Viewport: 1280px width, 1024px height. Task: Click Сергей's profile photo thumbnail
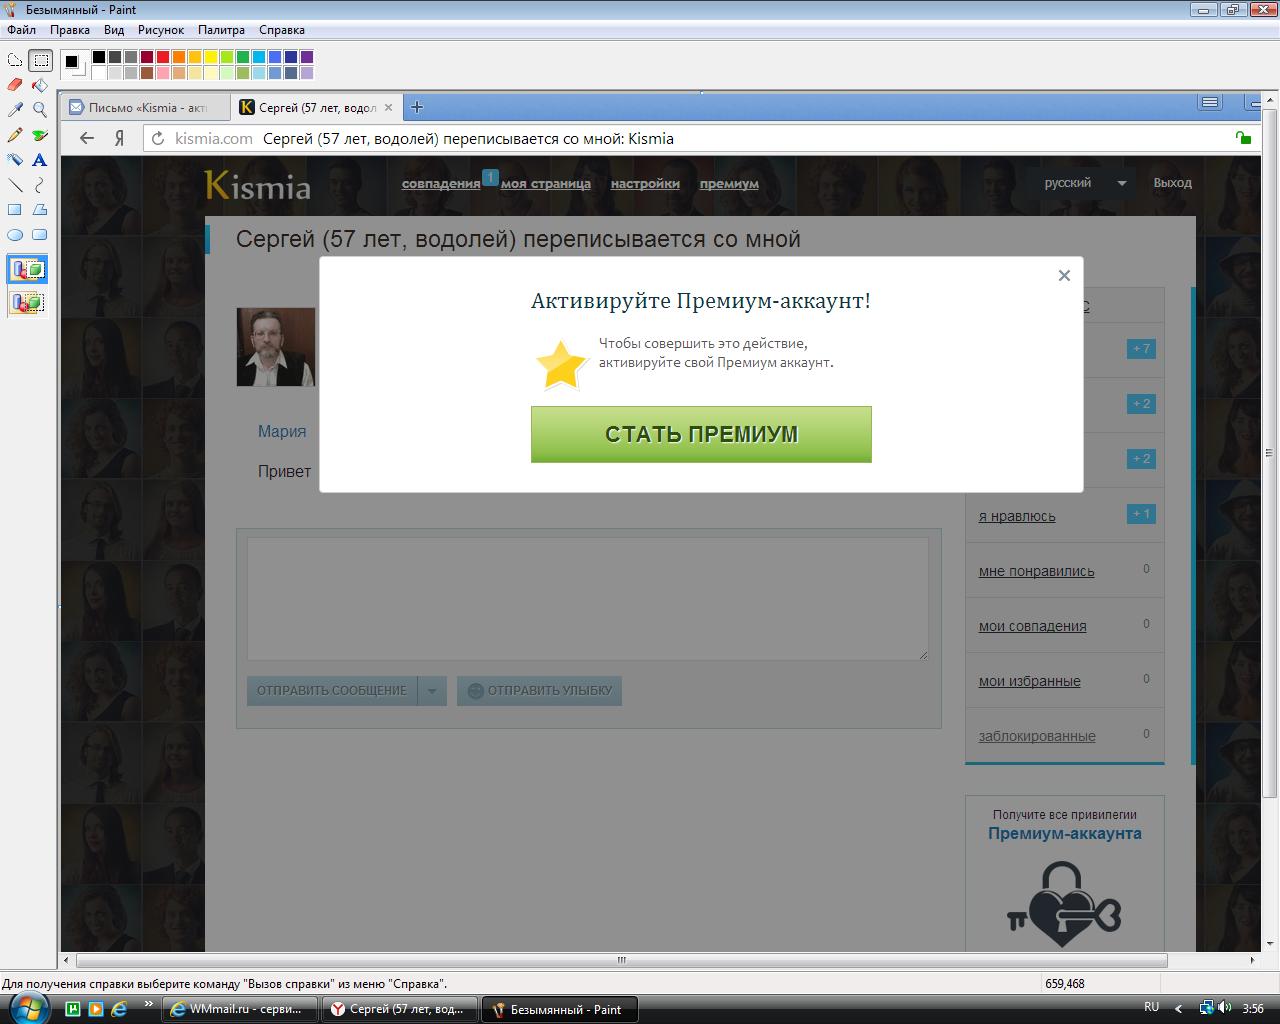(x=276, y=346)
